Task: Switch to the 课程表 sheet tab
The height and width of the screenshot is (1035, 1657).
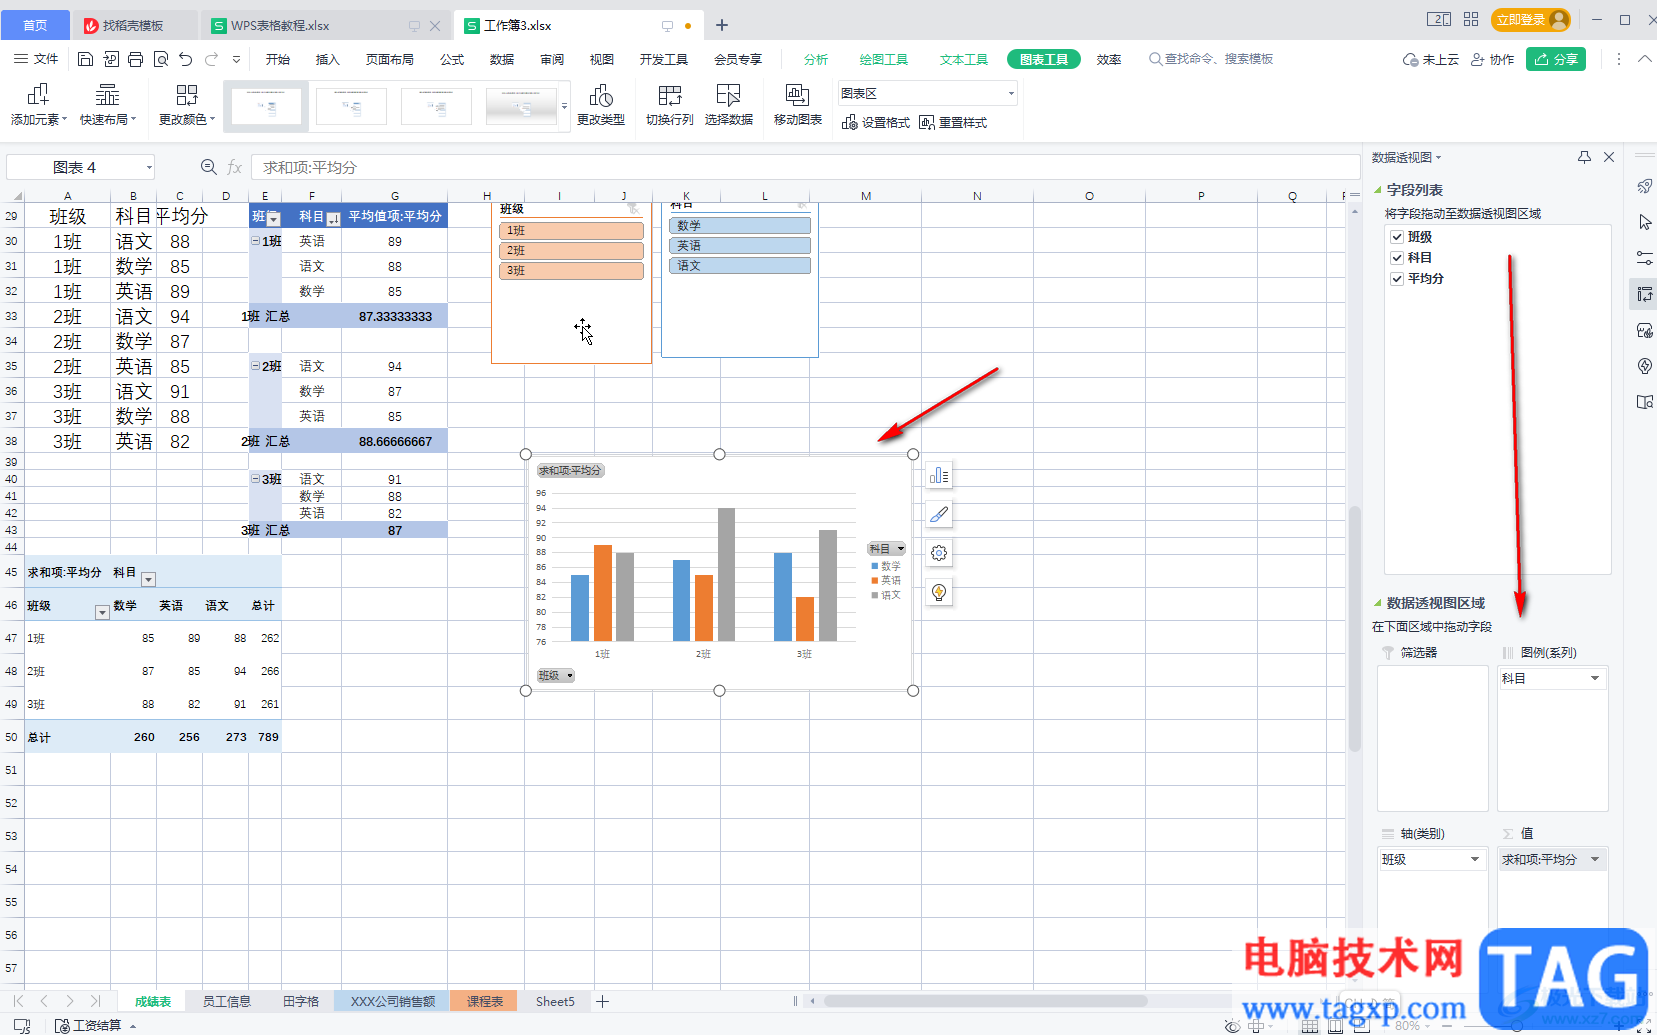Action: (484, 1001)
